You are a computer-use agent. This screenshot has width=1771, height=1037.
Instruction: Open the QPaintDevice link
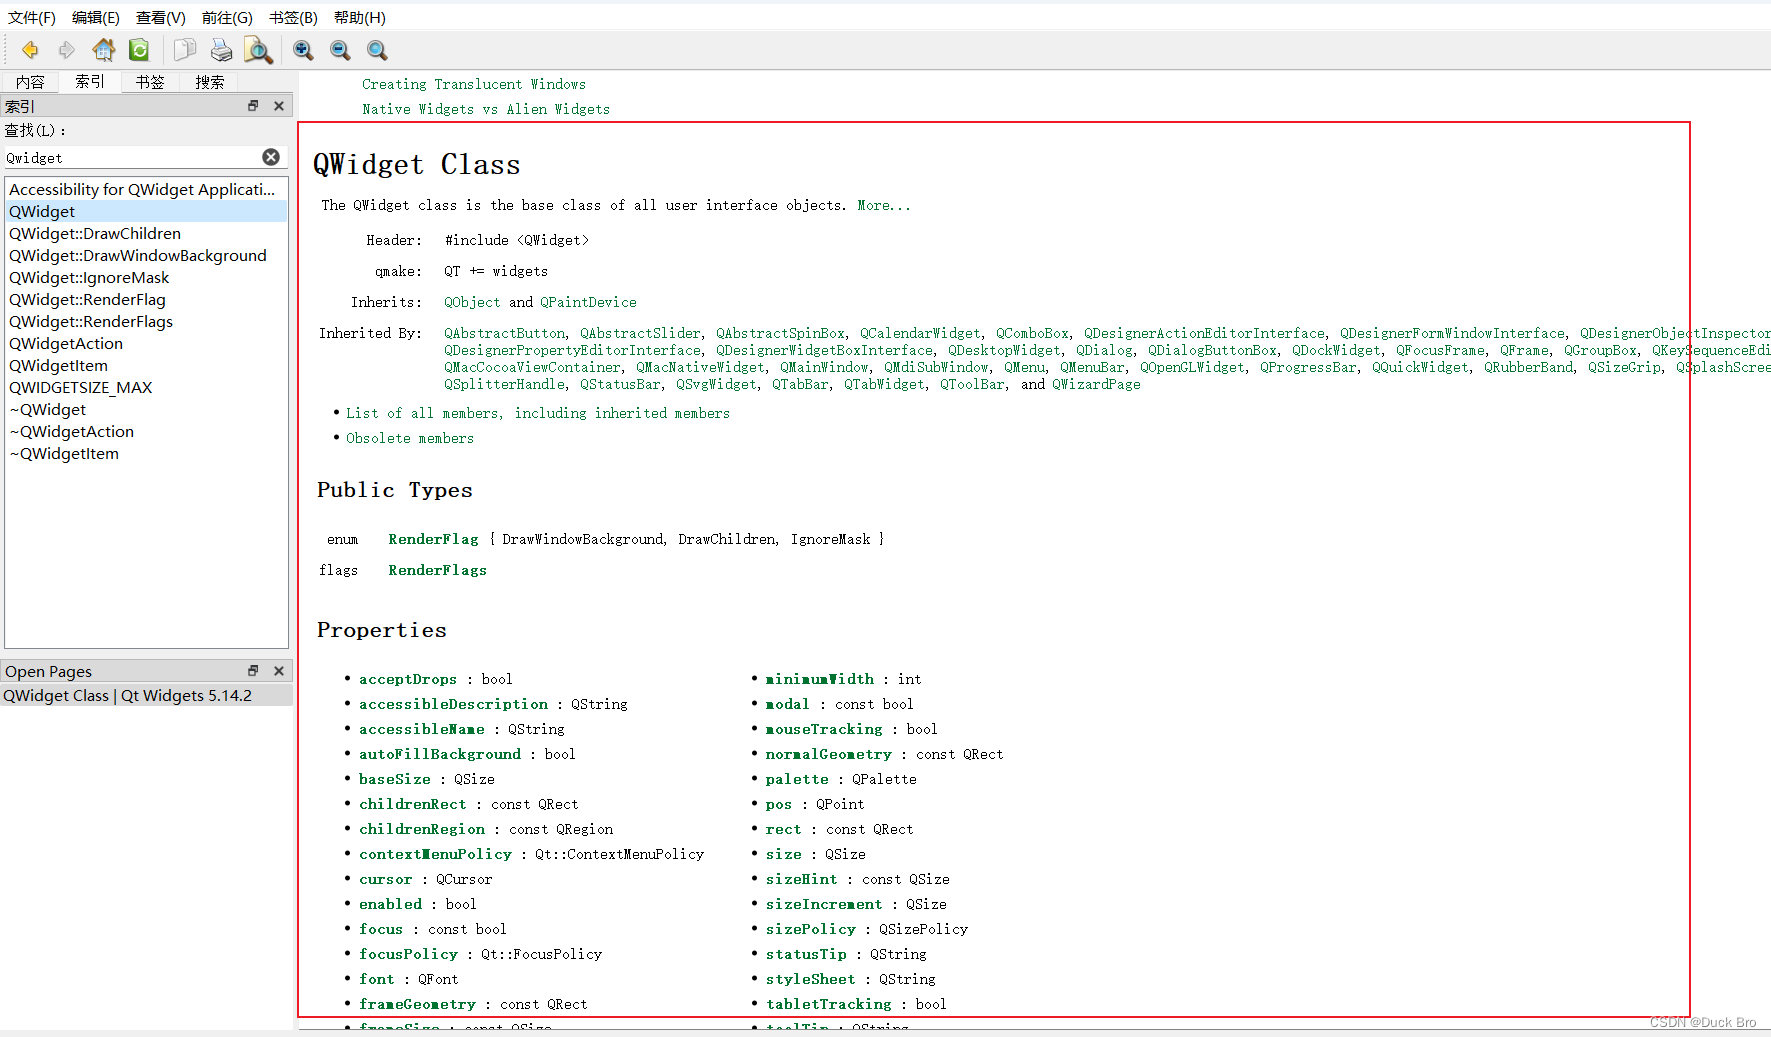(588, 302)
